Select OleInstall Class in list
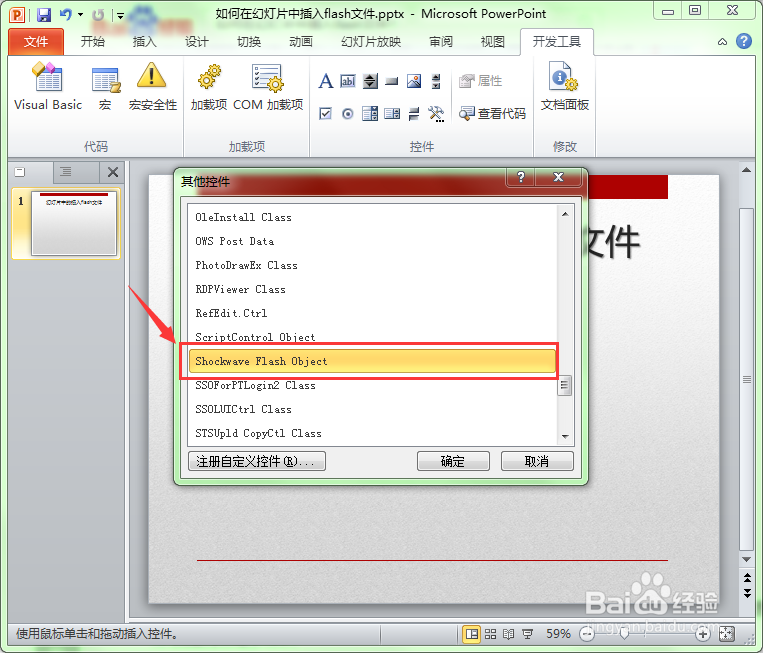The width and height of the screenshot is (763, 653). 372,218
